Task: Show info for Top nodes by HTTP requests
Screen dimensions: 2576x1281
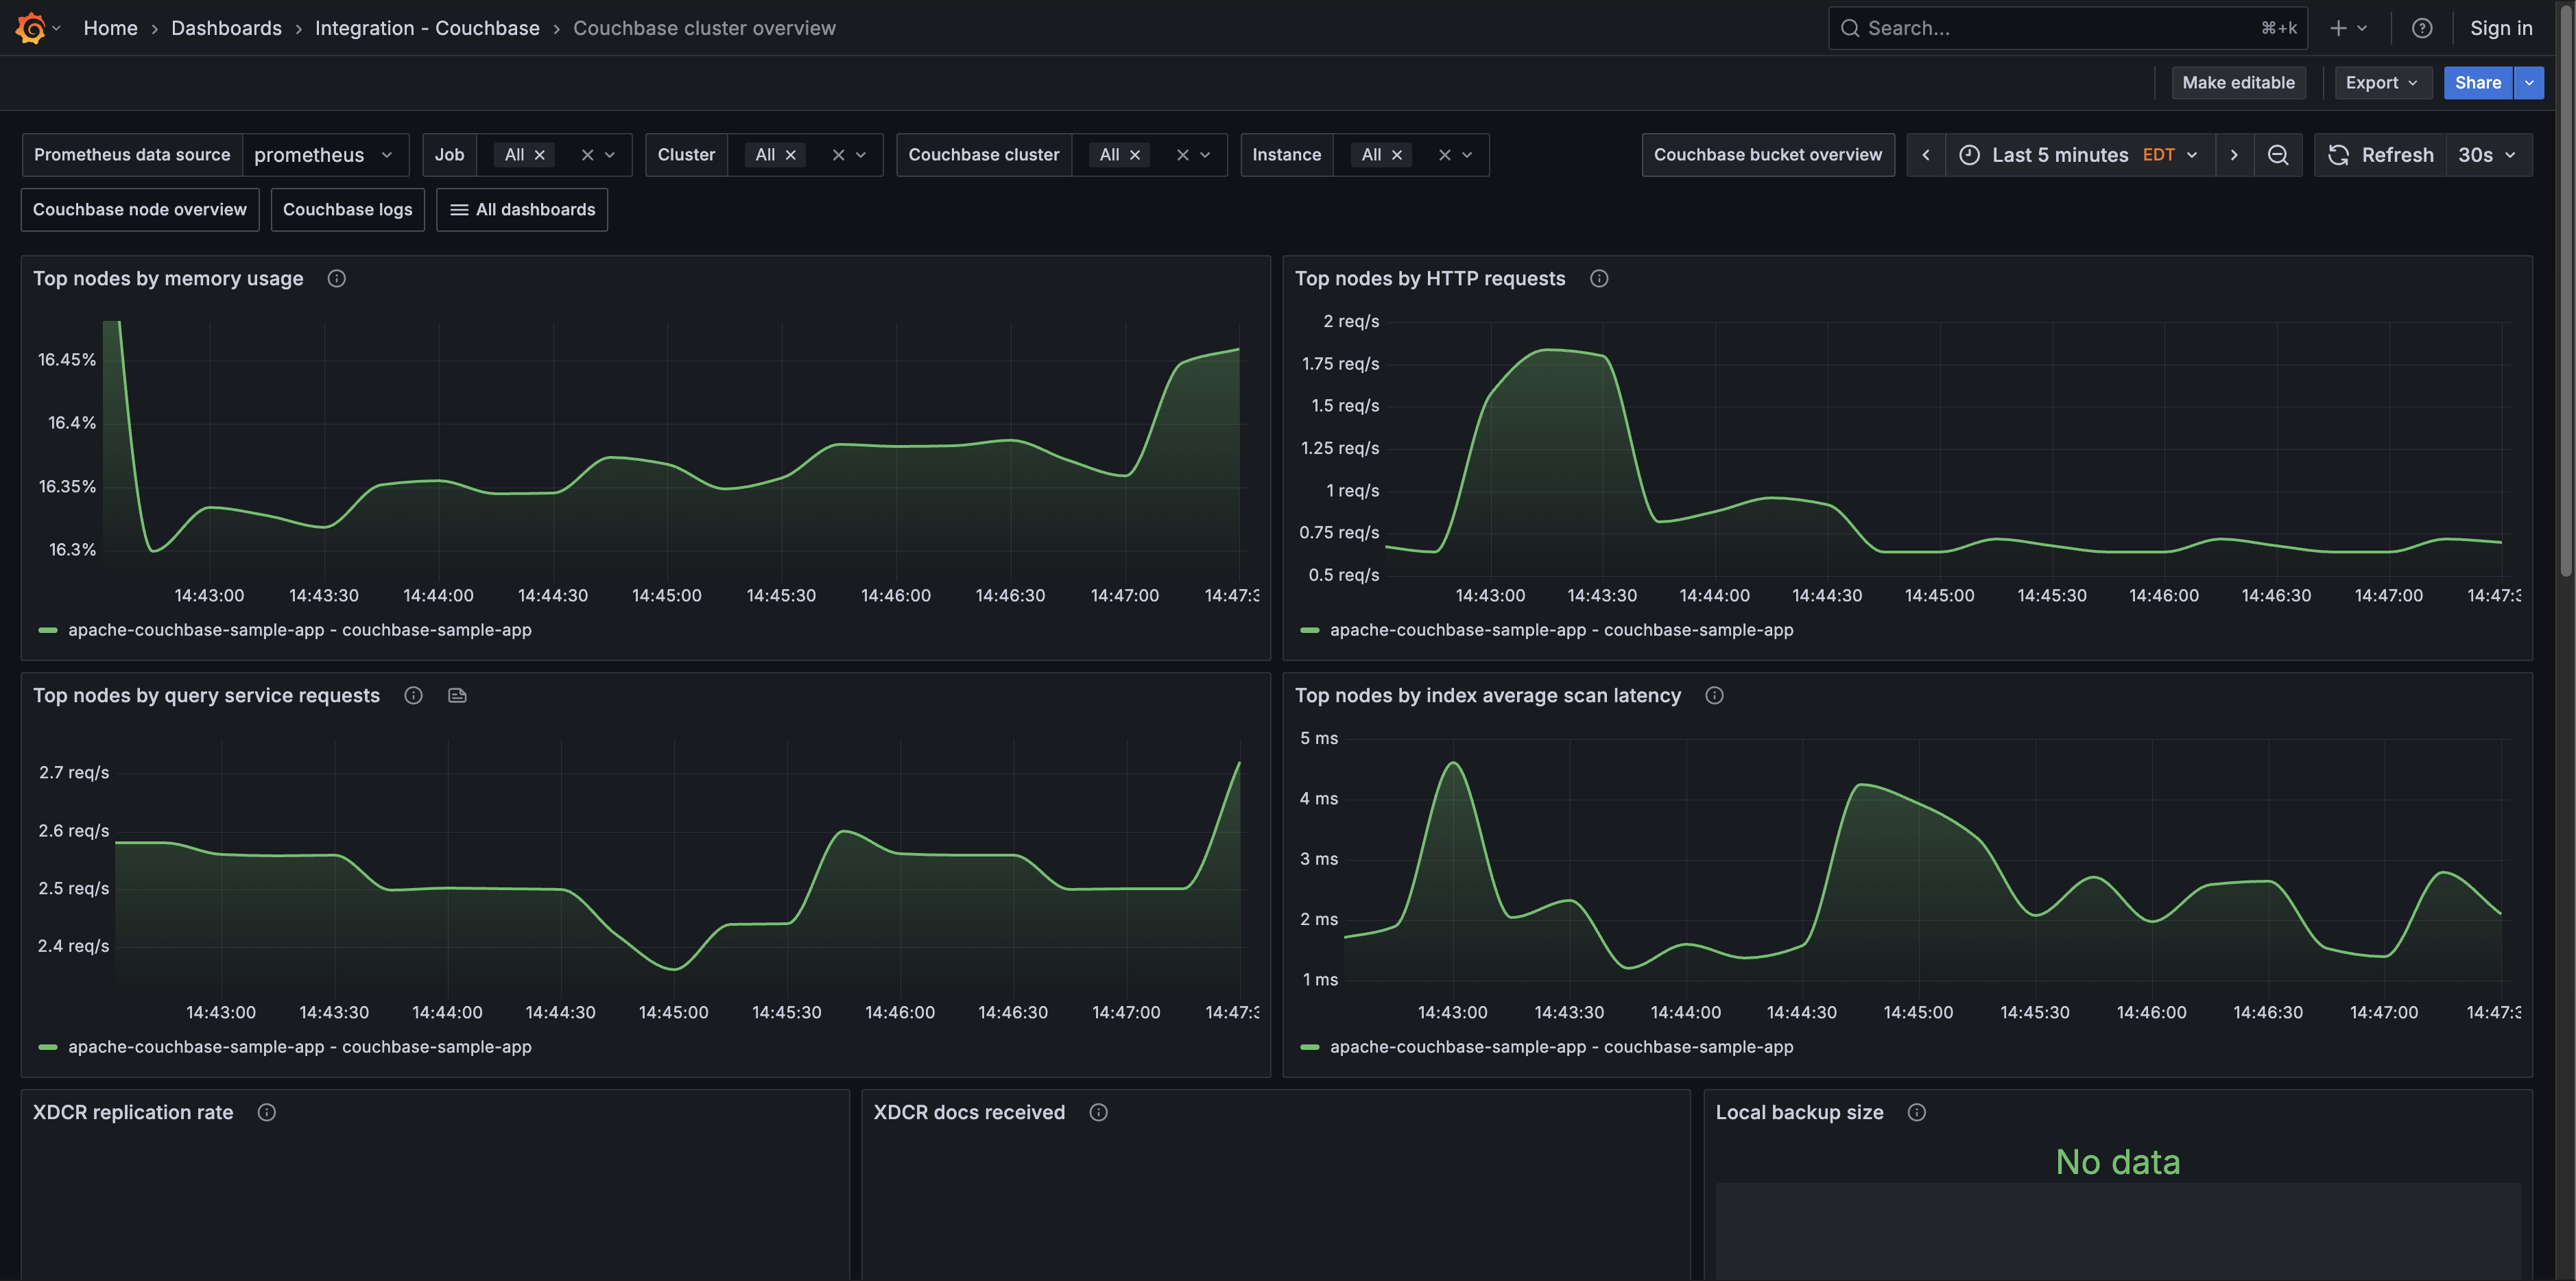Action: click(1598, 279)
